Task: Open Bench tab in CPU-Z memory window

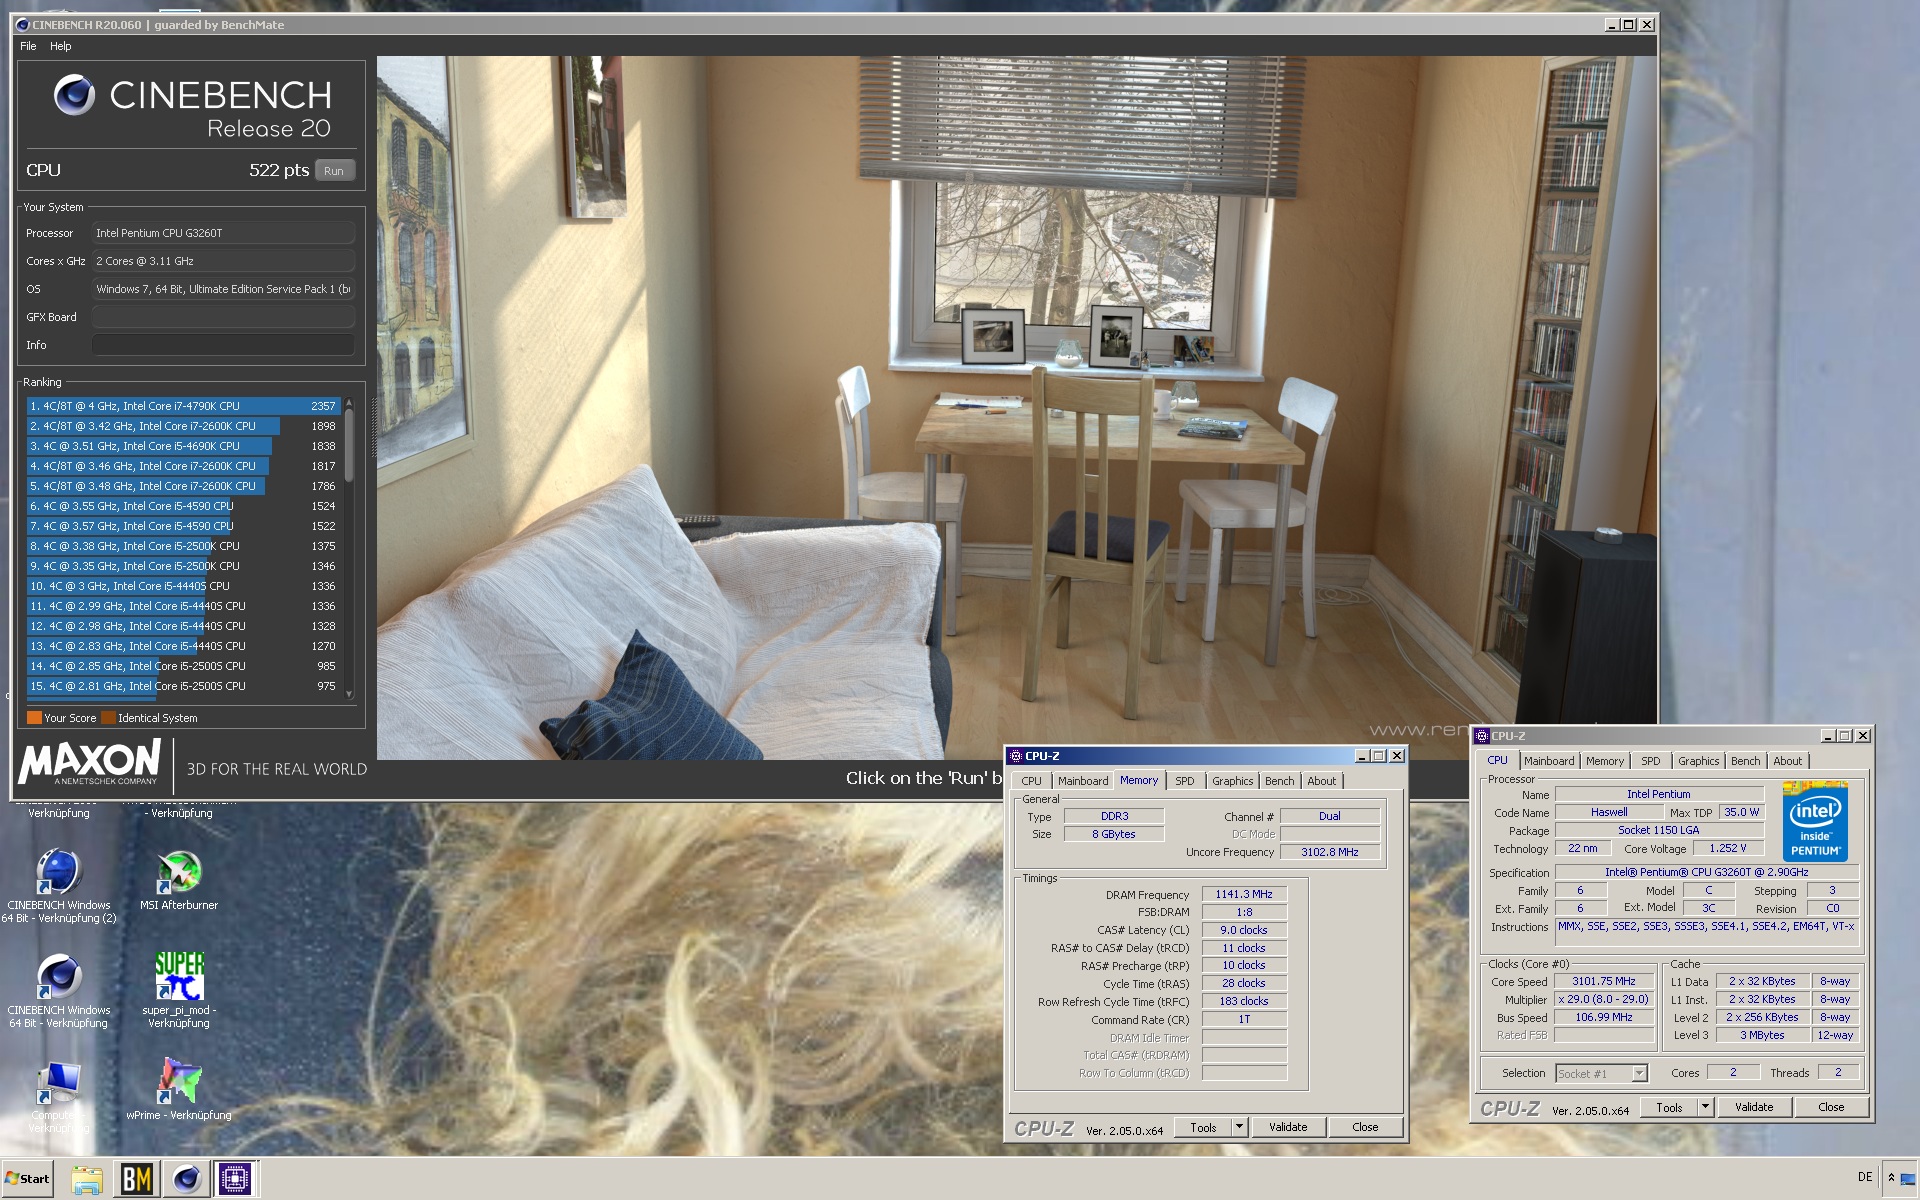Action: click(1279, 781)
